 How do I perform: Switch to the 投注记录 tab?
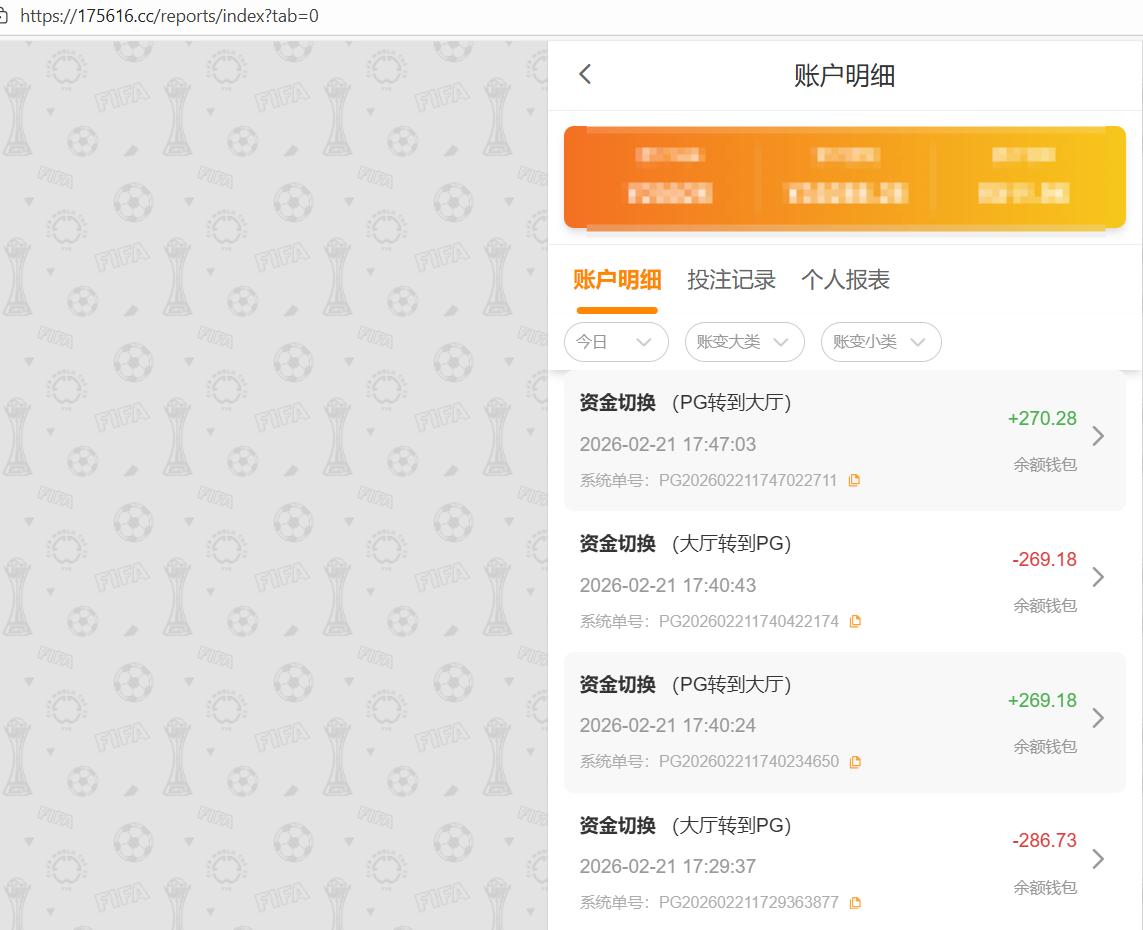731,280
